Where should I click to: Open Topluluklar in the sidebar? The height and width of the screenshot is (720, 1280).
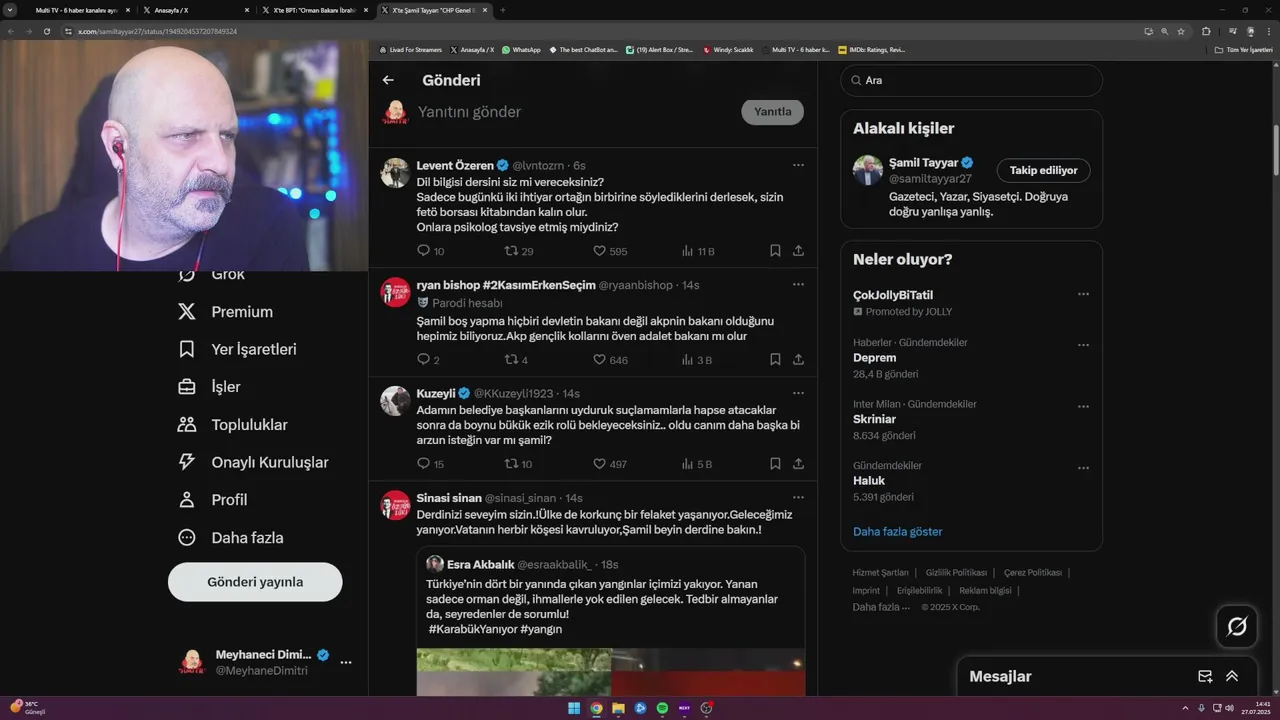coord(232,425)
